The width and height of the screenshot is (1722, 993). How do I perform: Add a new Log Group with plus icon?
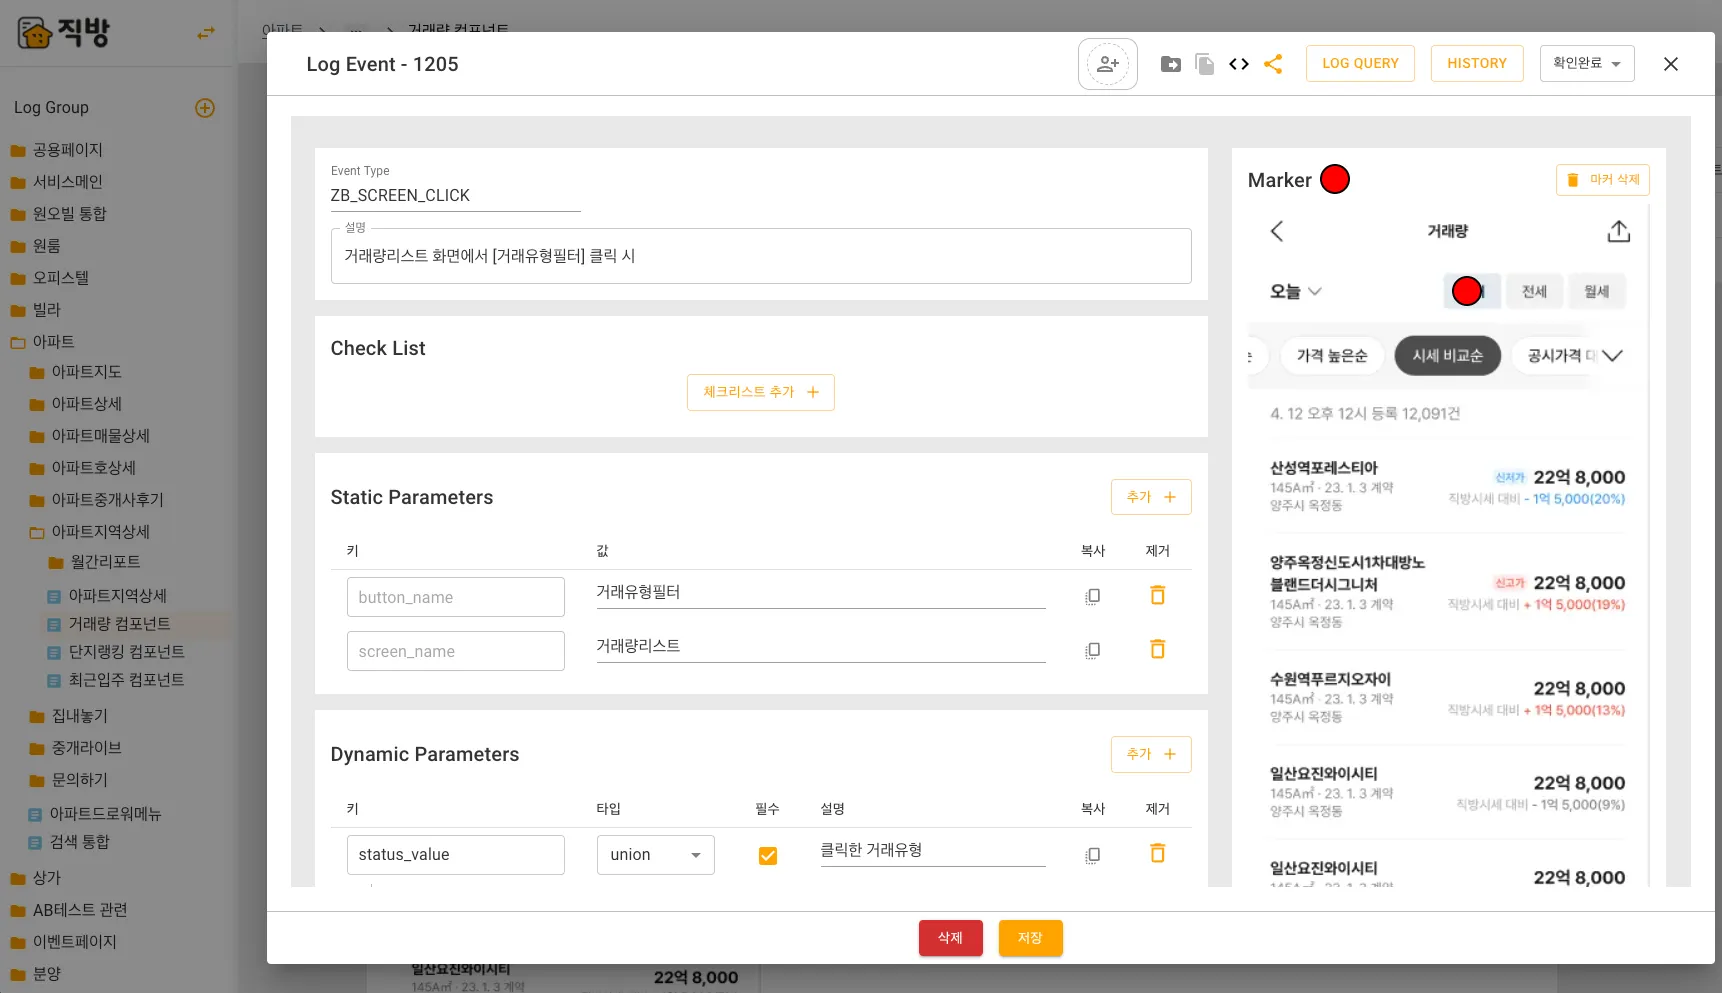coord(205,108)
